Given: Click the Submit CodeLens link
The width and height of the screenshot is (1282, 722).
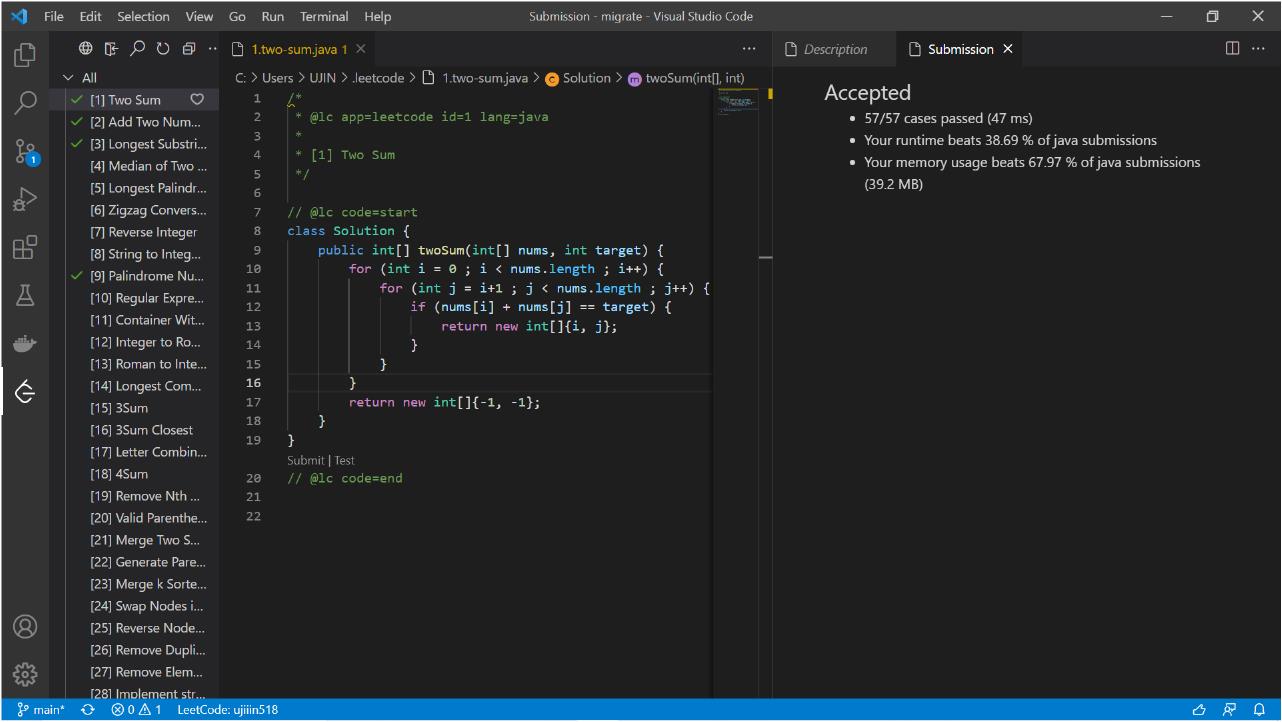Looking at the screenshot, I should (x=305, y=460).
